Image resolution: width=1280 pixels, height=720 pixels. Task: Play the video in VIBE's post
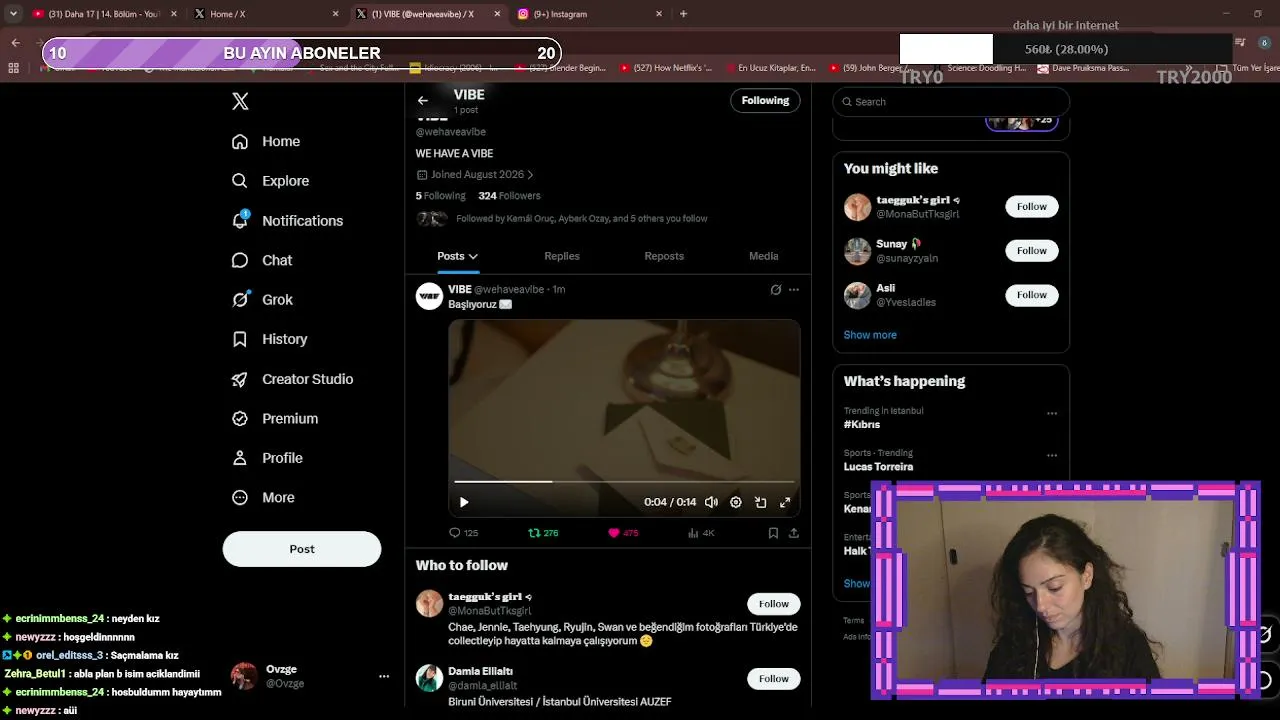tap(464, 502)
